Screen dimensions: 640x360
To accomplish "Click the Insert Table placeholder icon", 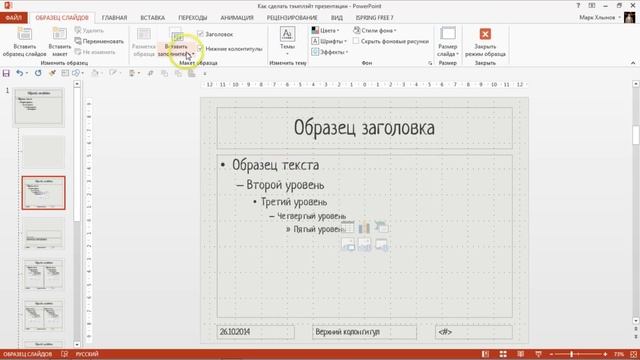I will pos(348,227).
